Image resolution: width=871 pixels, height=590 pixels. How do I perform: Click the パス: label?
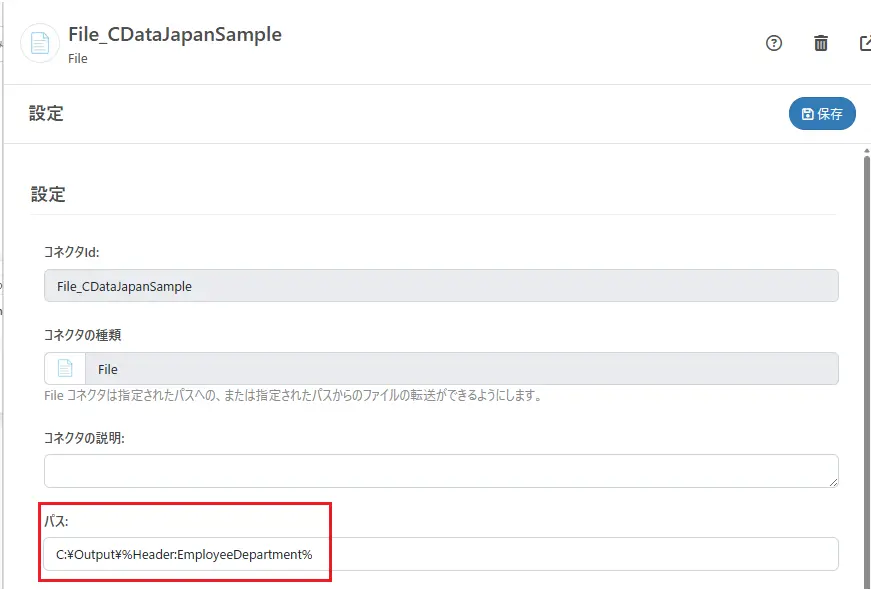[55, 521]
